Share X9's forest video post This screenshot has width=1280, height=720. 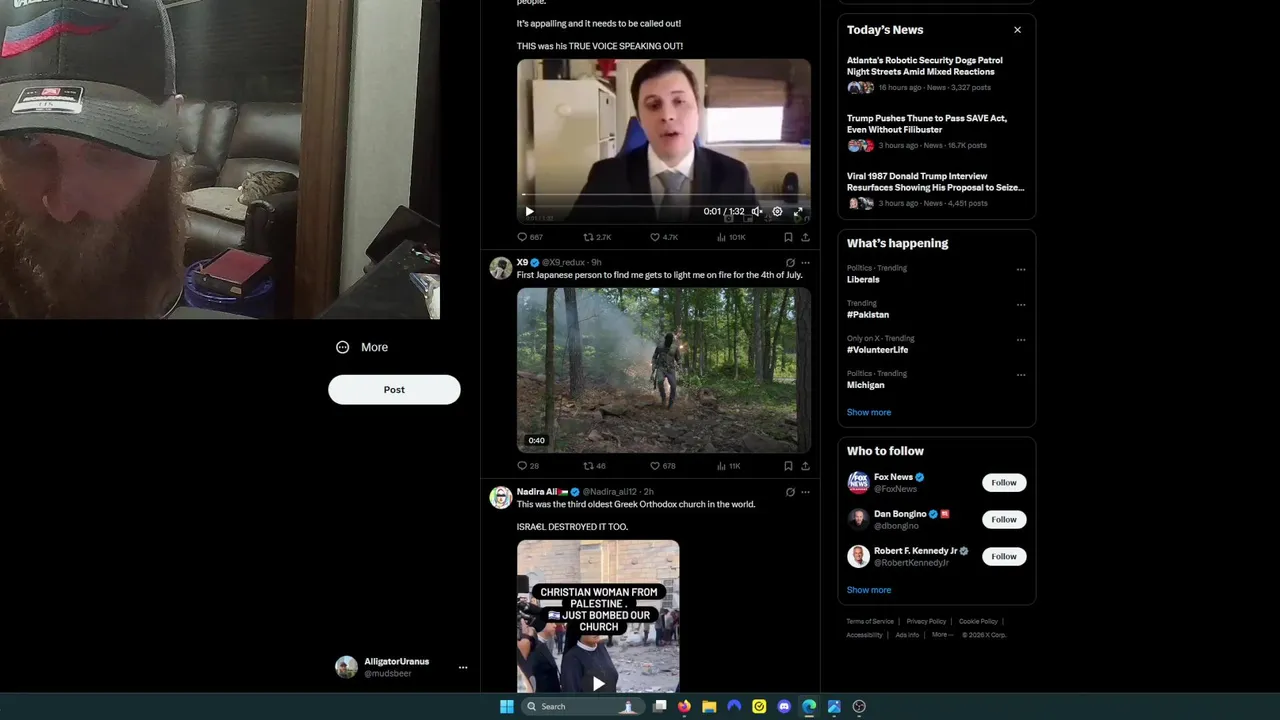805,466
